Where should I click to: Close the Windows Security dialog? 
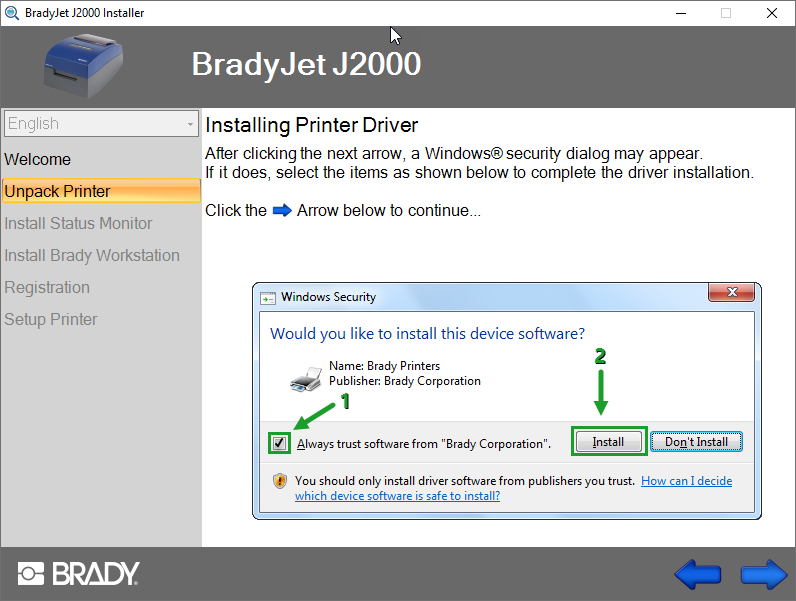click(x=732, y=292)
